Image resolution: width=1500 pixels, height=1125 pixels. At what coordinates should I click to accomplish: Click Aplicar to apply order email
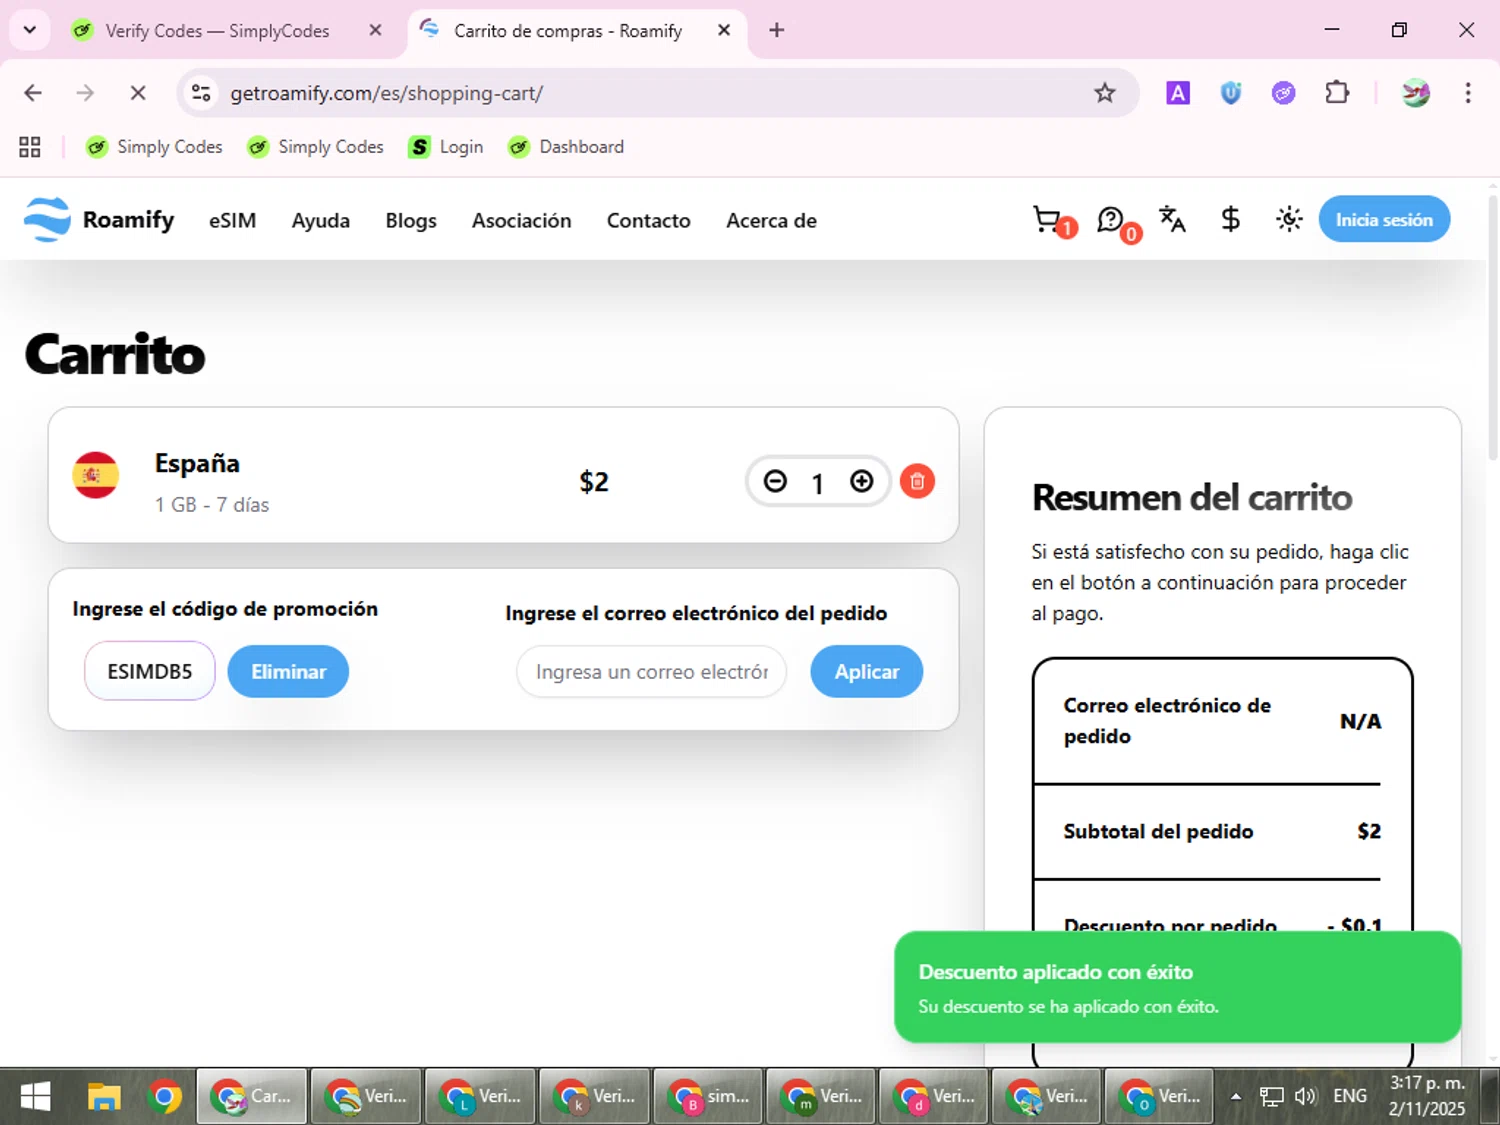point(866,672)
